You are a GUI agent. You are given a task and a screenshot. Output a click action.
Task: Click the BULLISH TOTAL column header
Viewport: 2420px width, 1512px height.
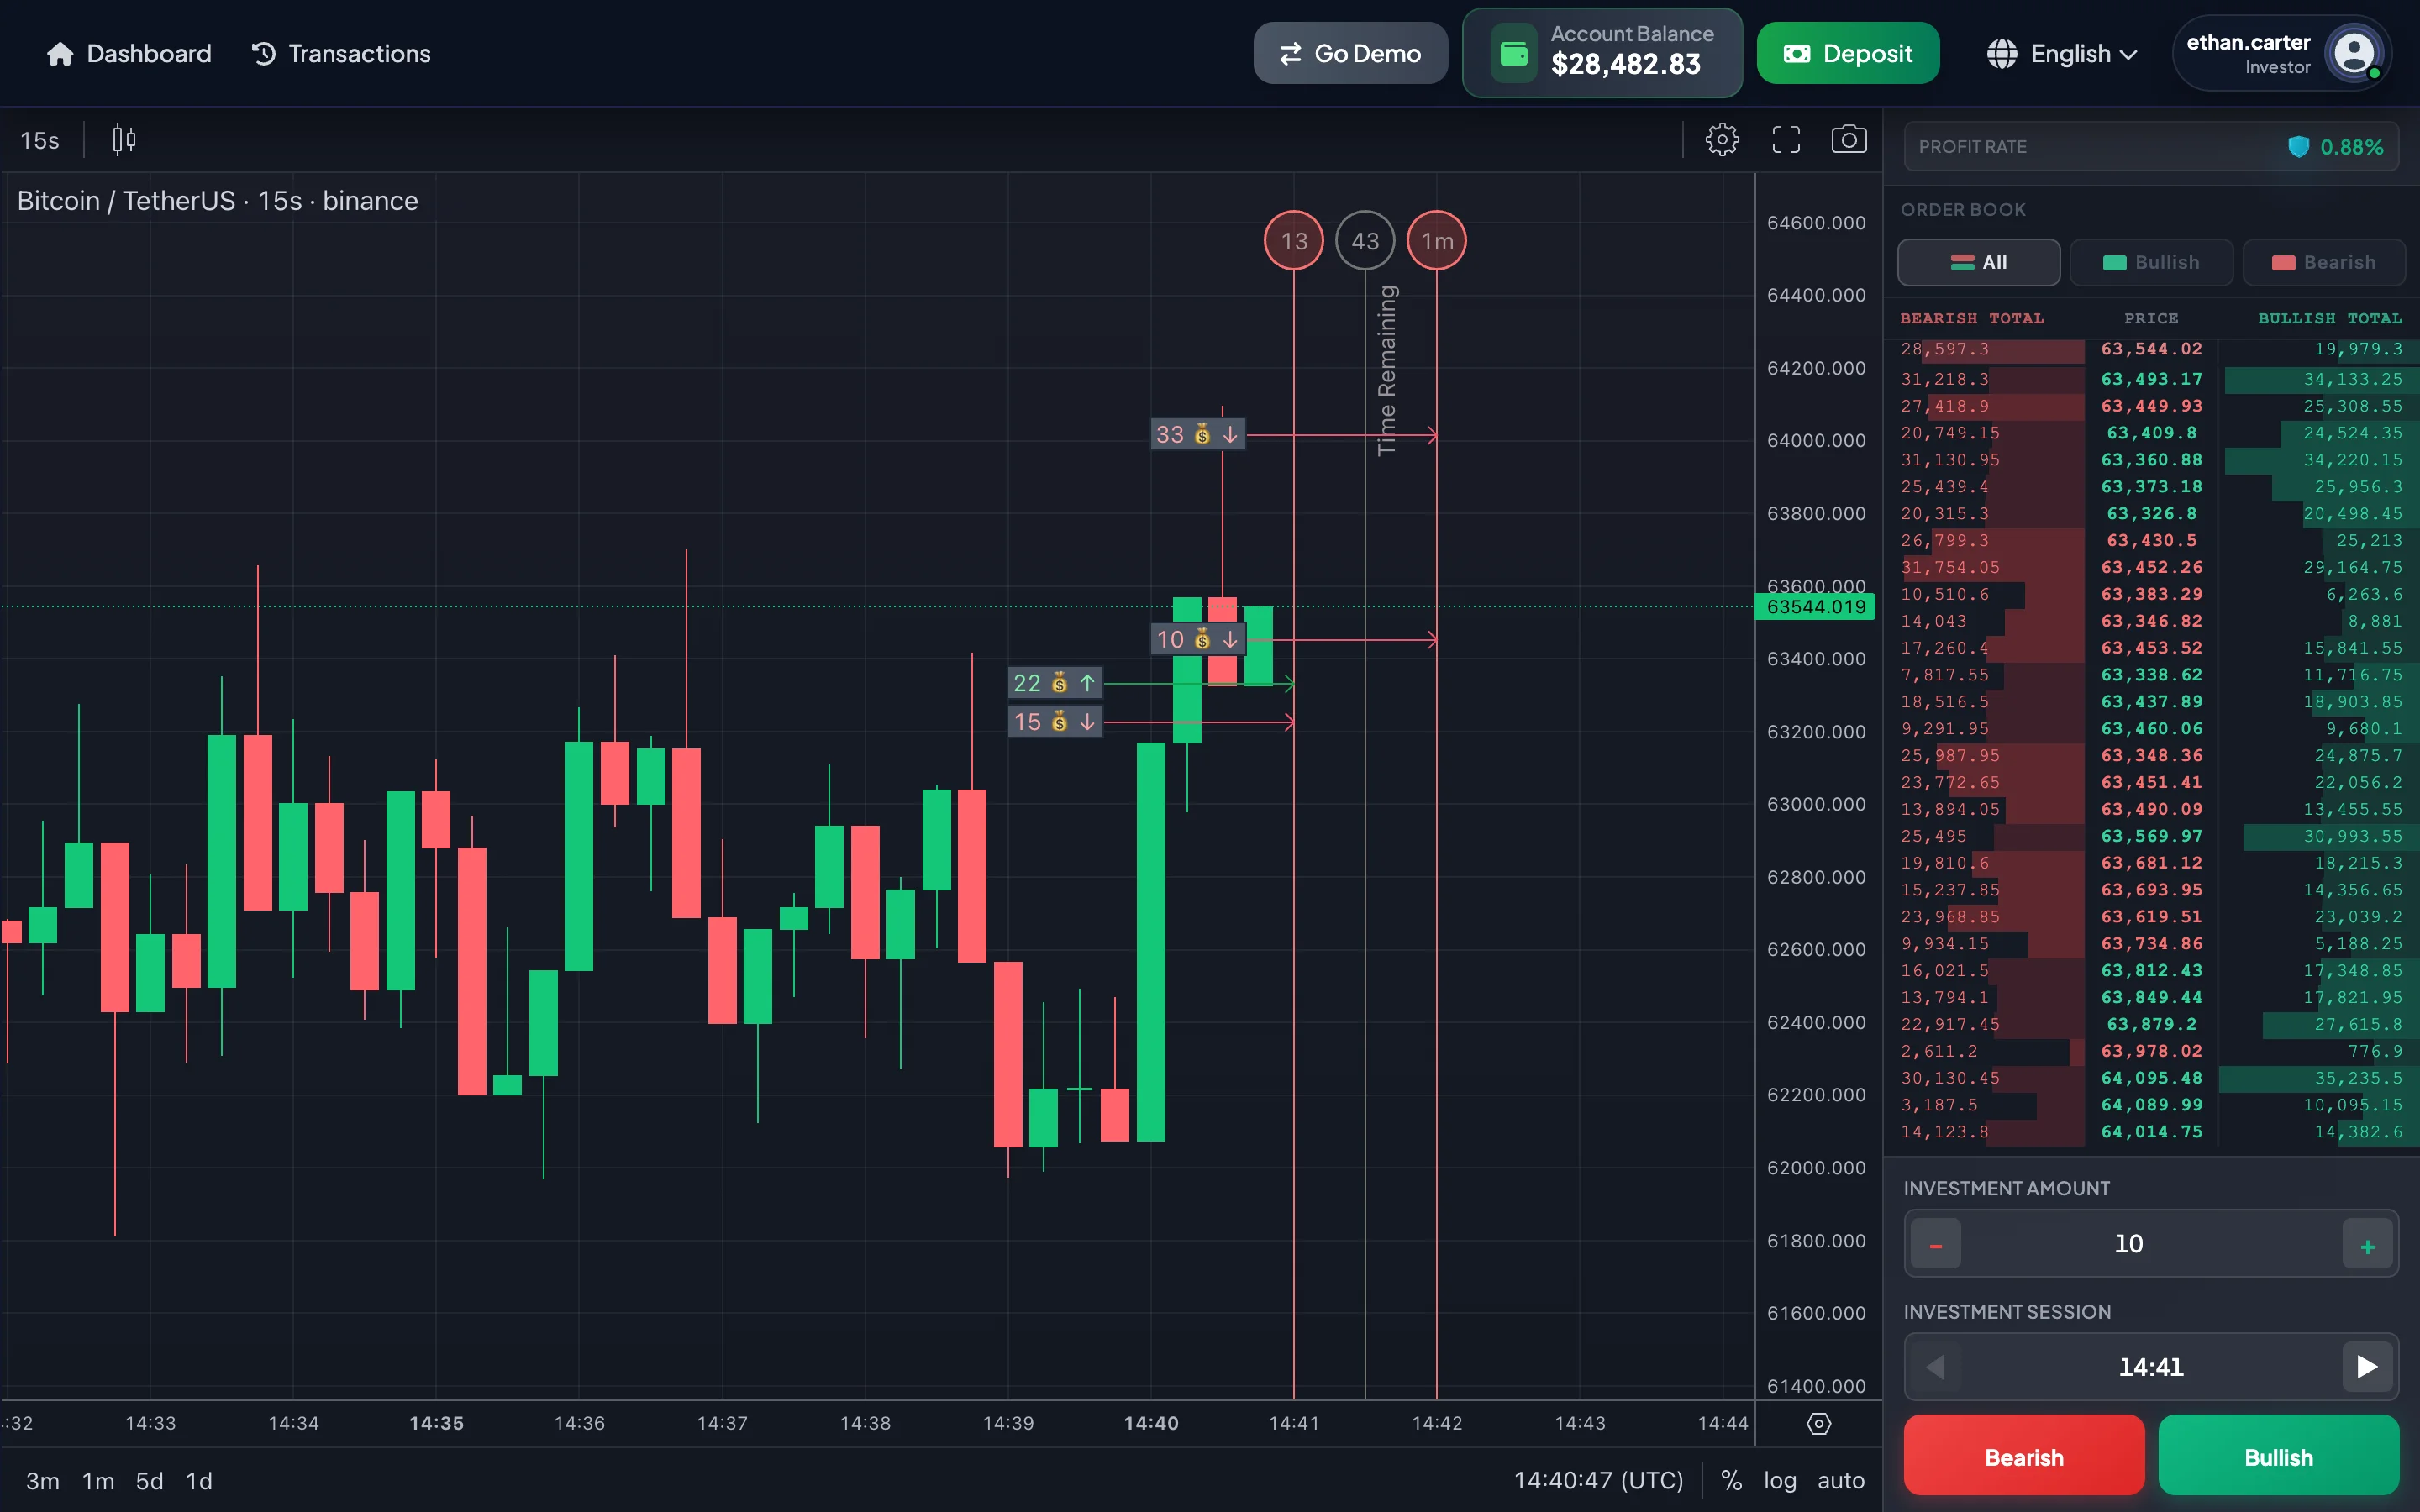click(x=2330, y=318)
